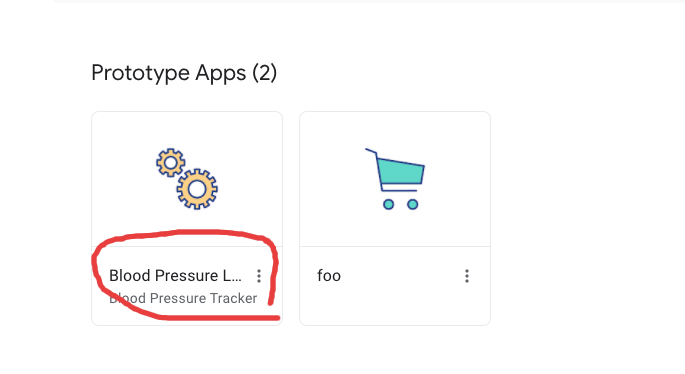Open the foo app's three-dot menu
Image resolution: width=685 pixels, height=374 pixels.
tap(467, 276)
